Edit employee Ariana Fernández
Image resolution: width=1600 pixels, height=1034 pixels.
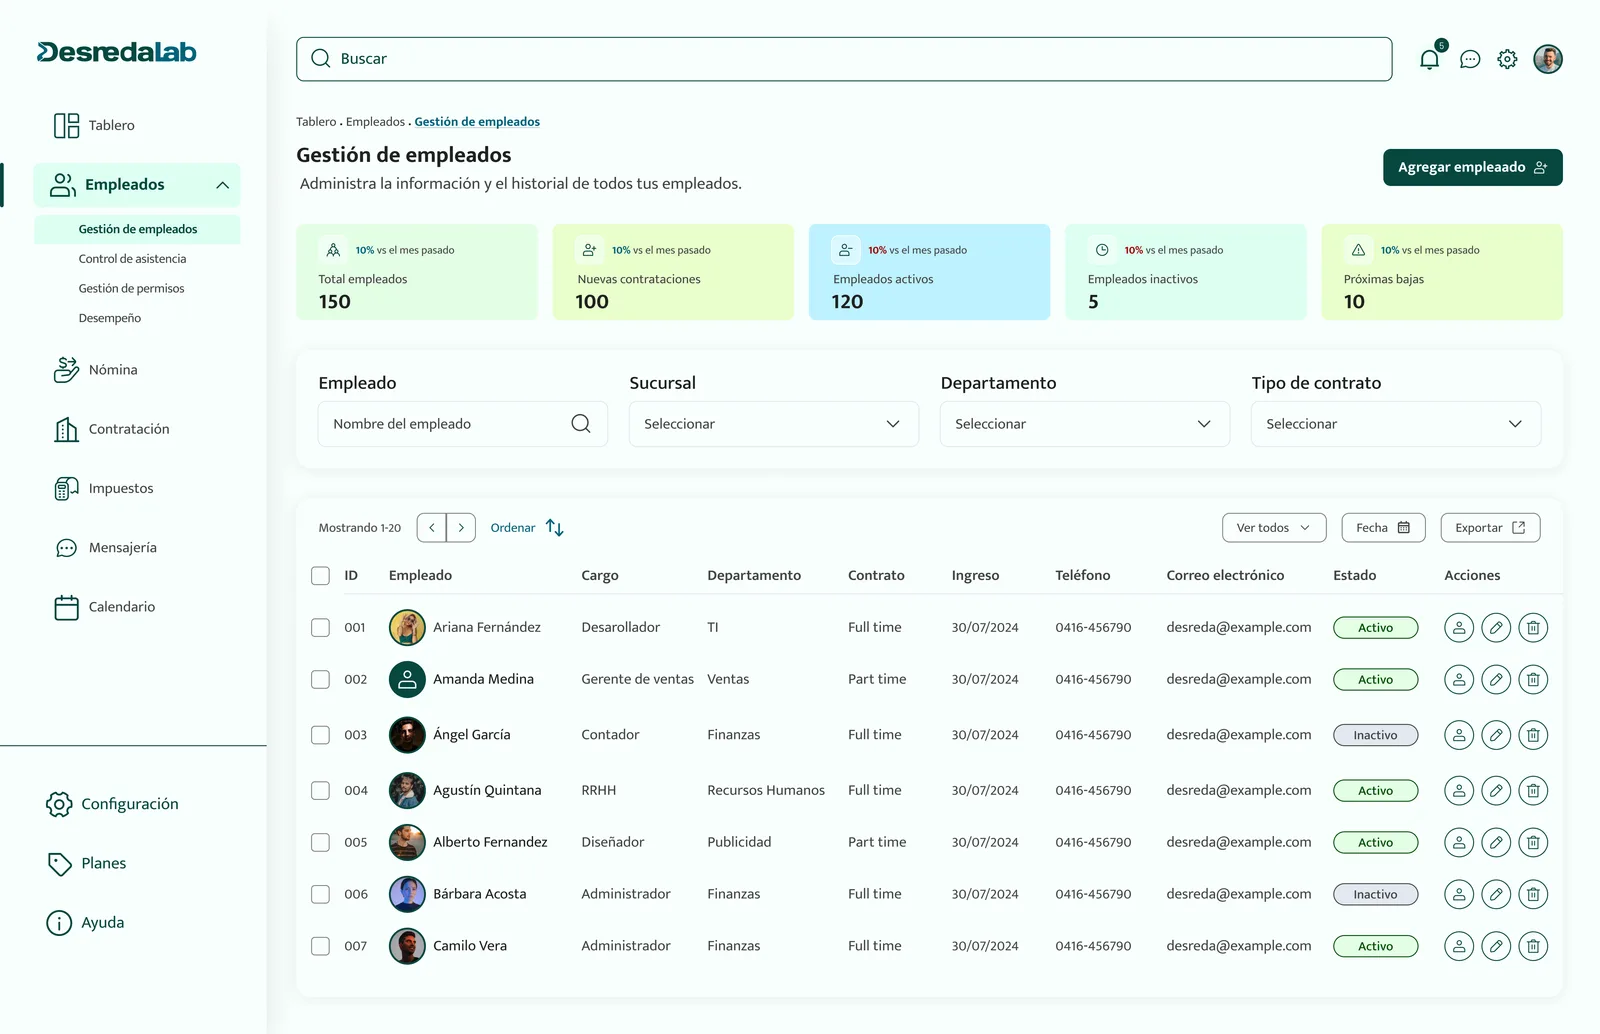(1496, 628)
